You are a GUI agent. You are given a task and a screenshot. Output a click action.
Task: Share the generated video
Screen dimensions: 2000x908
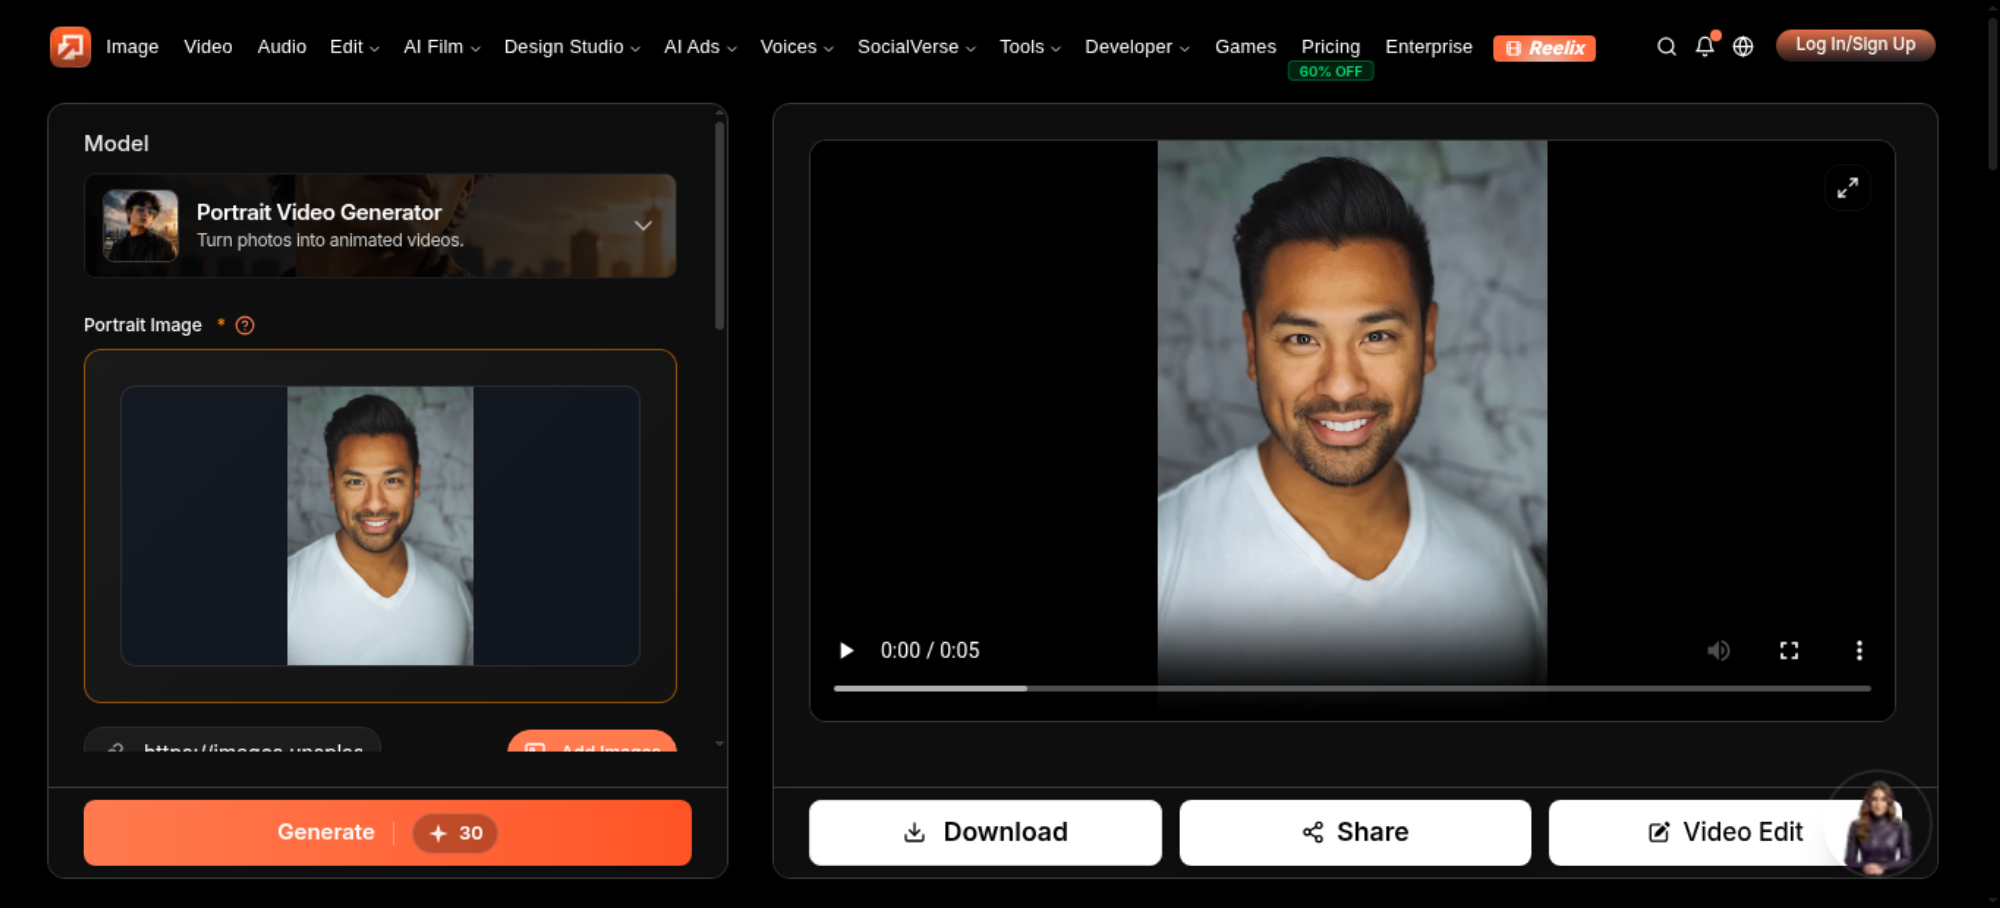coord(1355,832)
